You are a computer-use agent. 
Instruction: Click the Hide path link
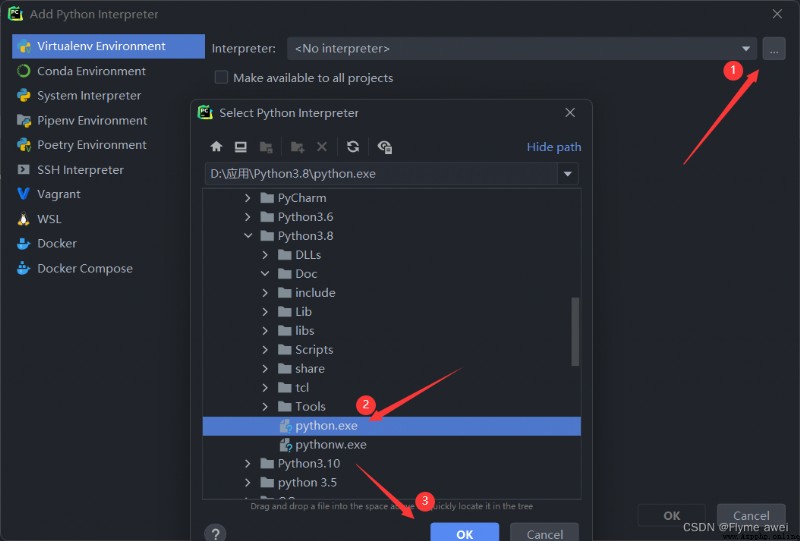click(x=554, y=147)
